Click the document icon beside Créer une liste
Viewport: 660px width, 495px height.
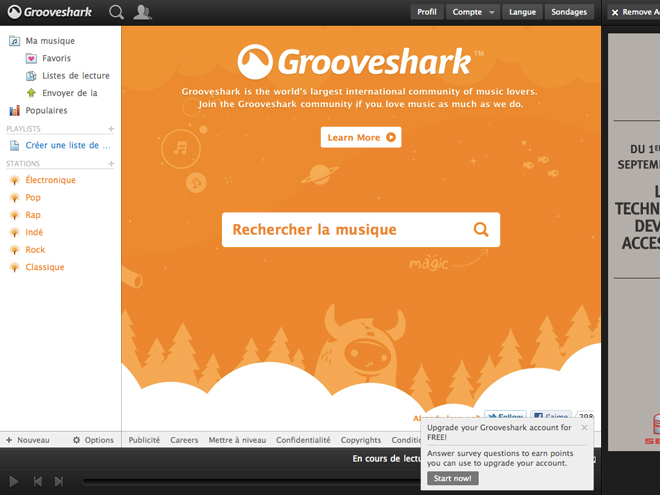tap(14, 145)
